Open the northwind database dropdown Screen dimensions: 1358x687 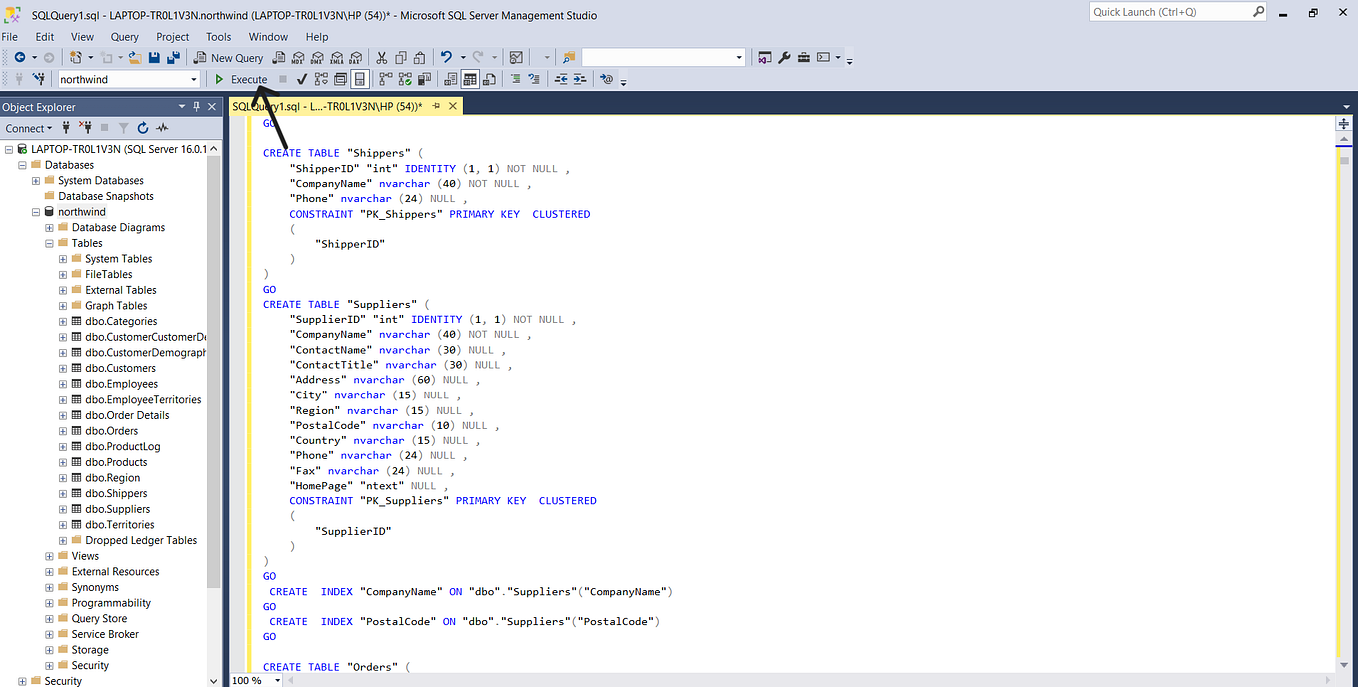pos(195,78)
